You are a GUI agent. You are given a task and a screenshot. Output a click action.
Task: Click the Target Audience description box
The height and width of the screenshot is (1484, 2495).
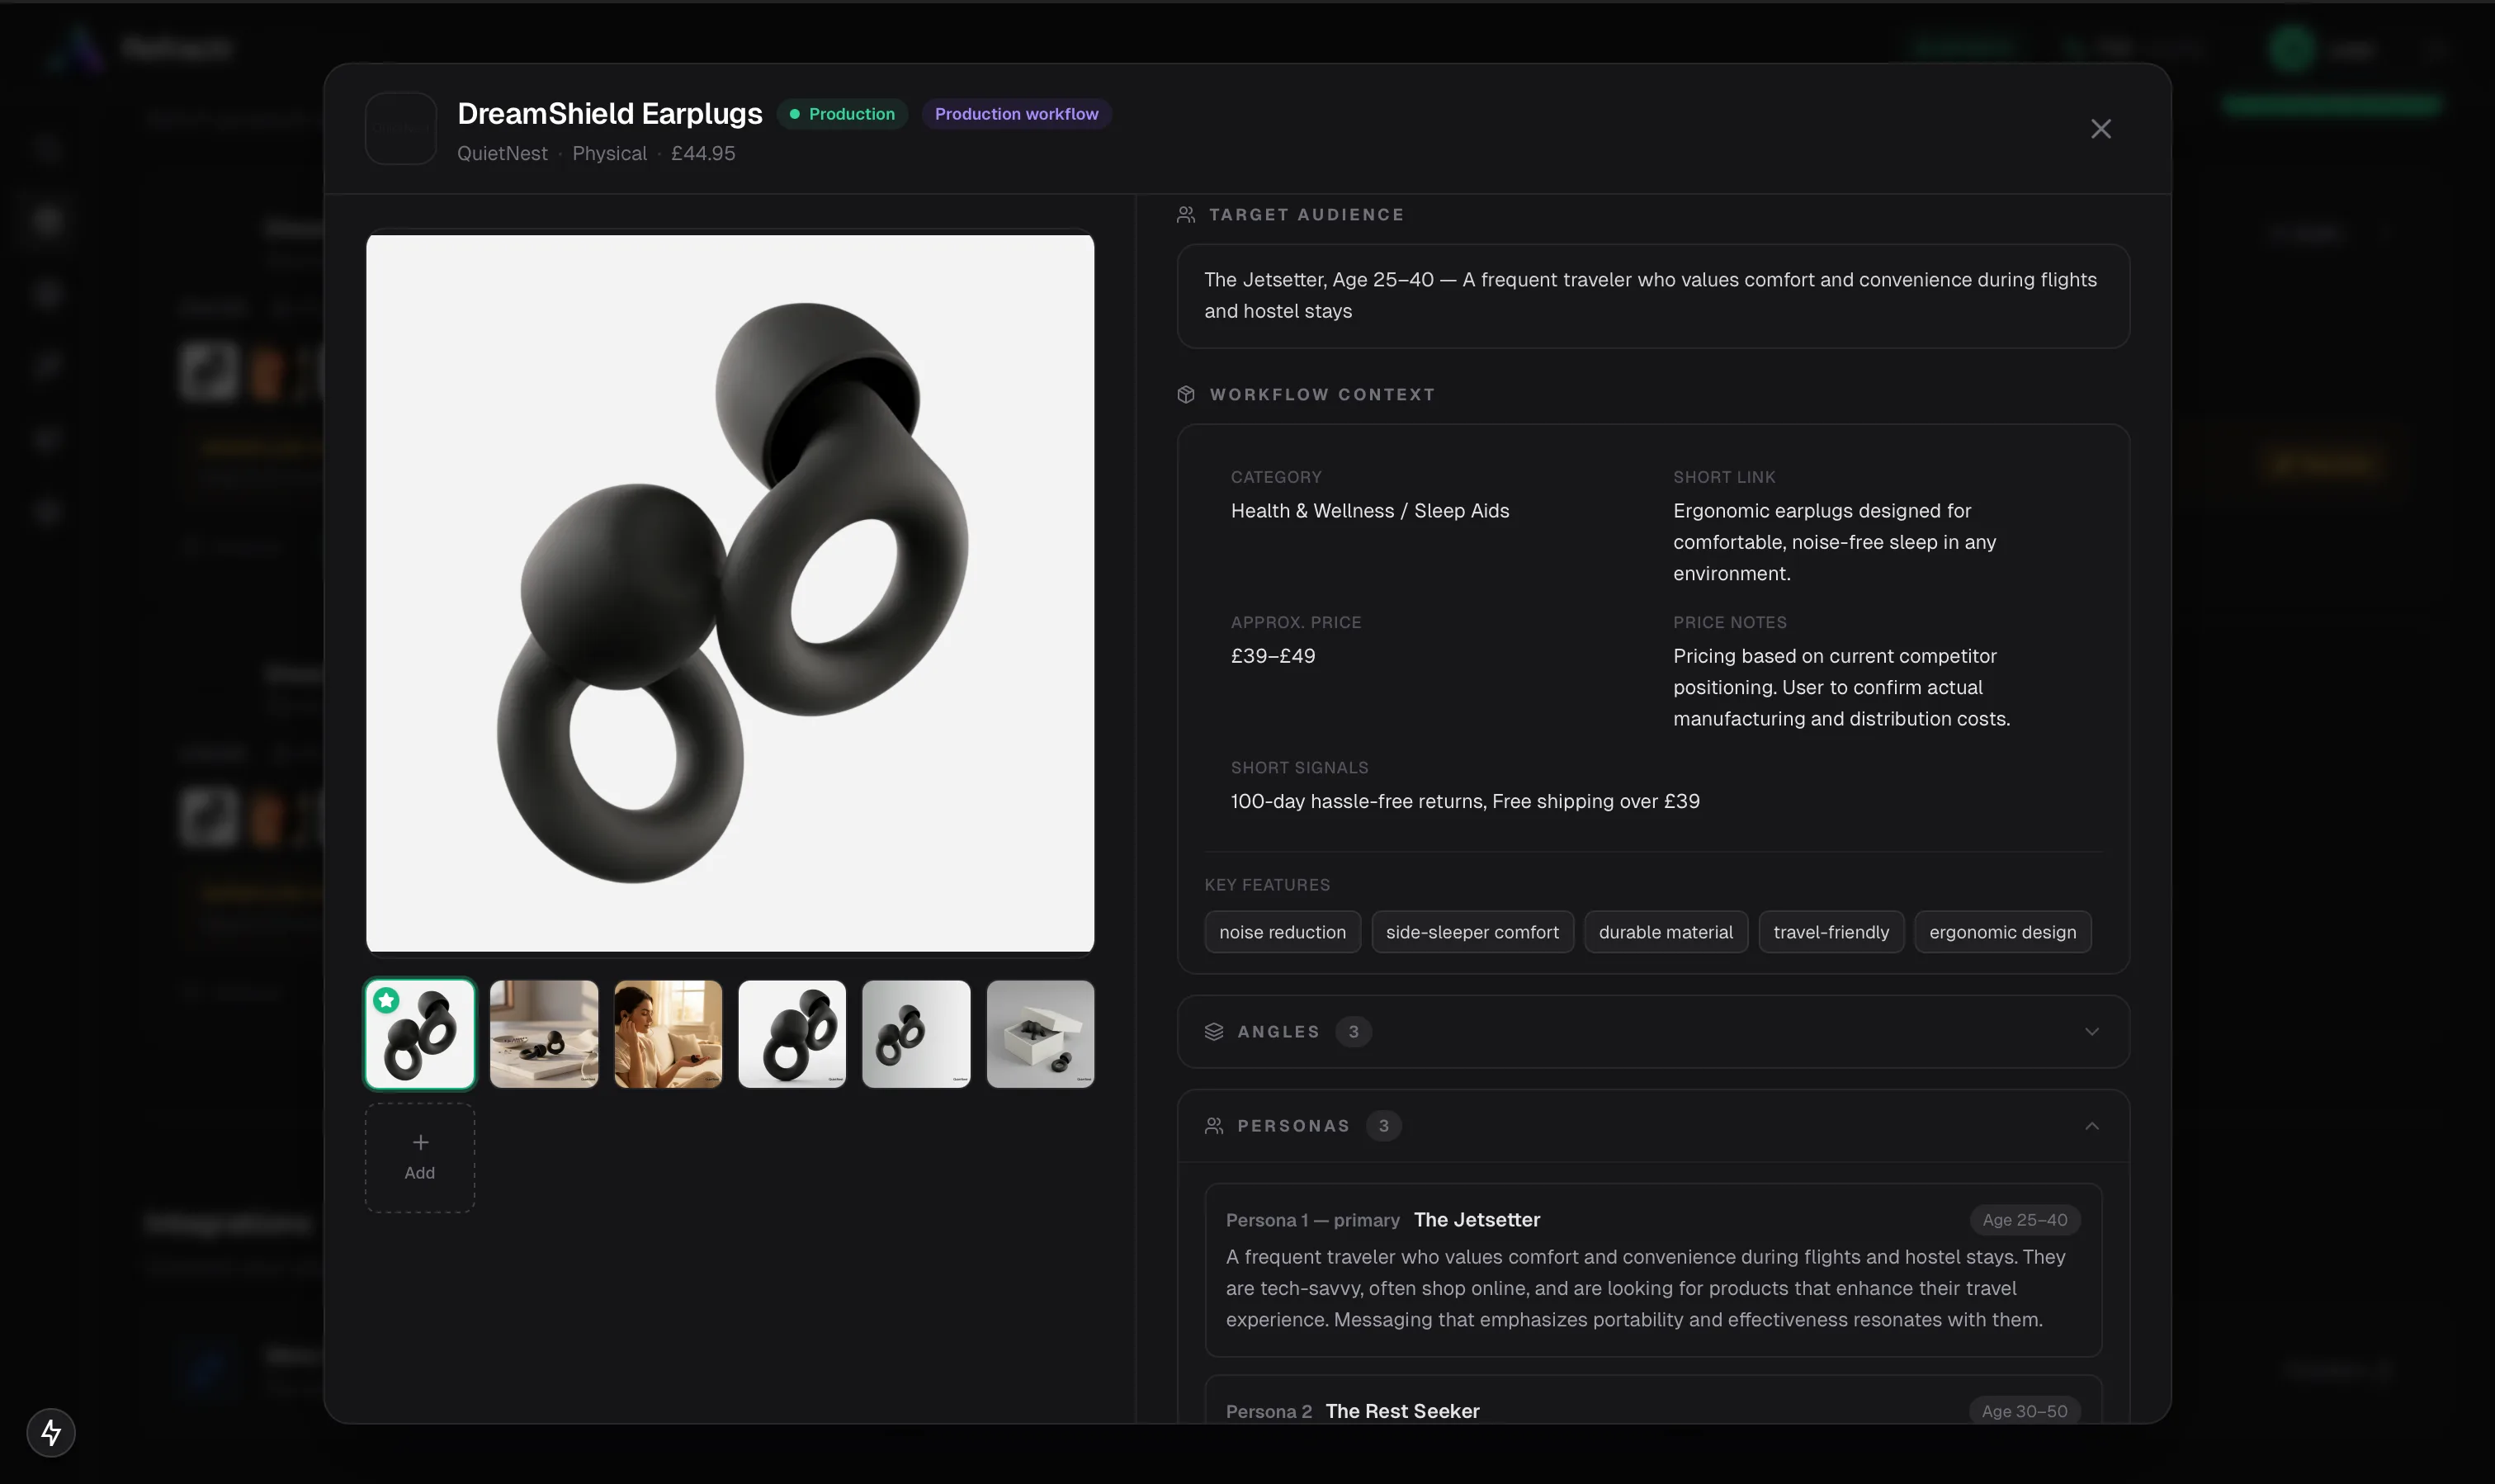1653,296
